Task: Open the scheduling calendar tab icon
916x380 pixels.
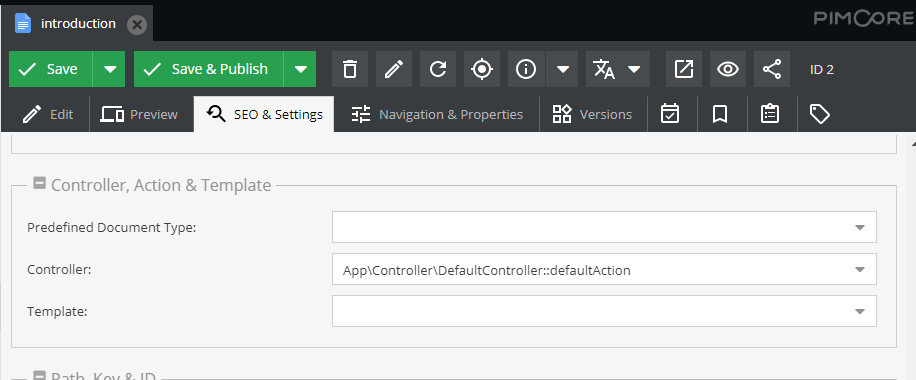Action: 670,114
